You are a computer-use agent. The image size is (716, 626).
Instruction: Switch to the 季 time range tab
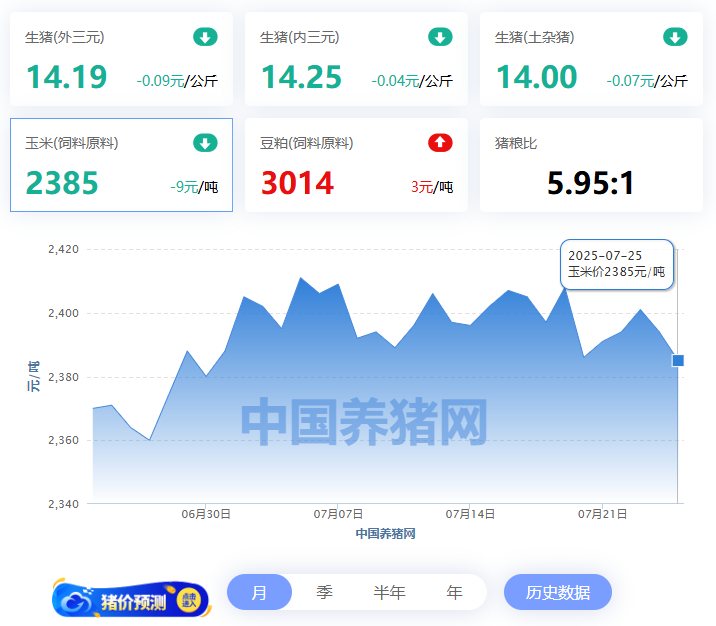click(324, 592)
